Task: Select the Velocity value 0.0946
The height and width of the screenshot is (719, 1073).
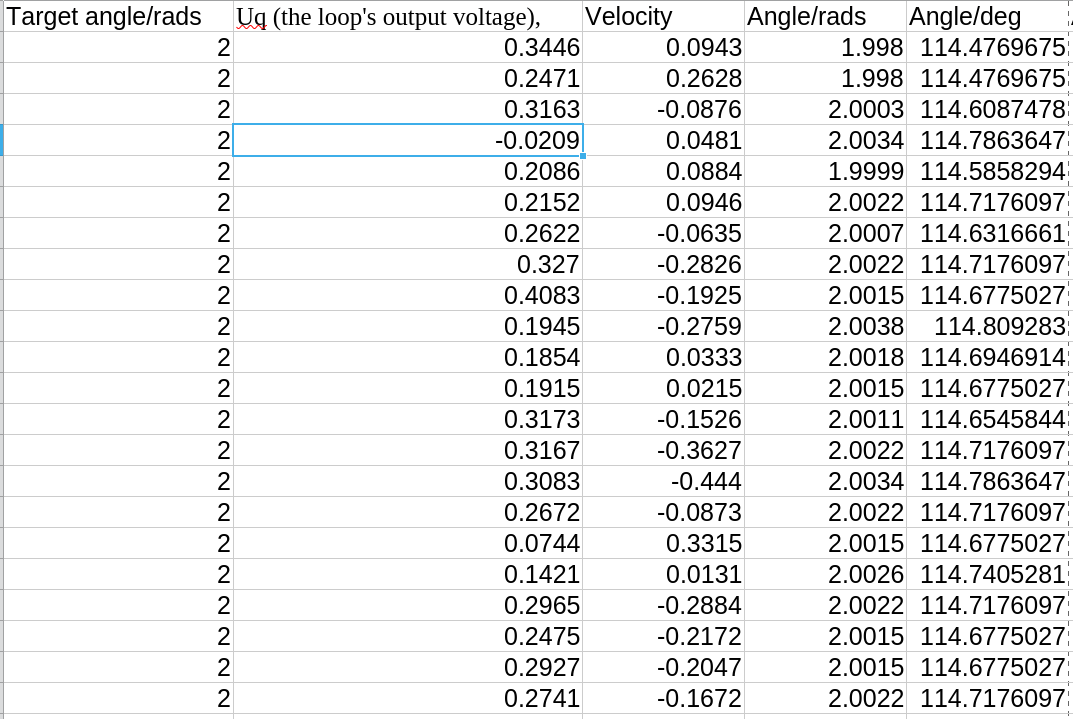Action: pyautogui.click(x=663, y=202)
